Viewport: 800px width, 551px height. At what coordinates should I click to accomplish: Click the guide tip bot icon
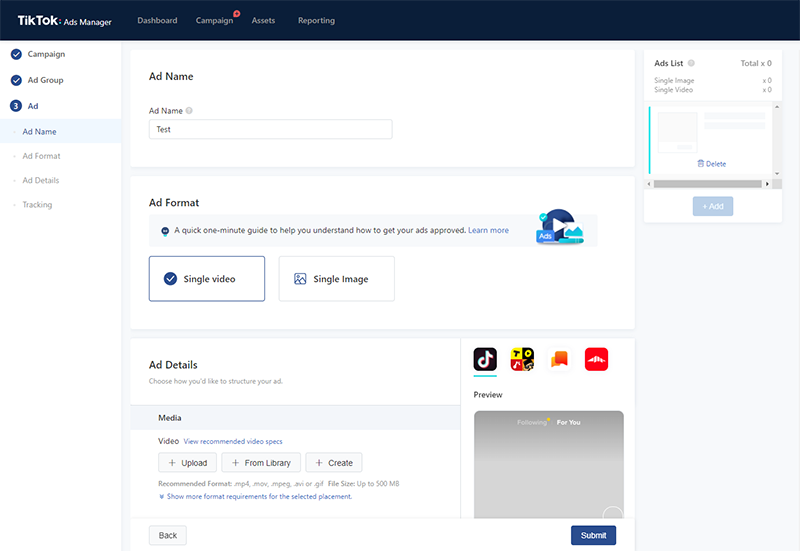pyautogui.click(x=165, y=231)
